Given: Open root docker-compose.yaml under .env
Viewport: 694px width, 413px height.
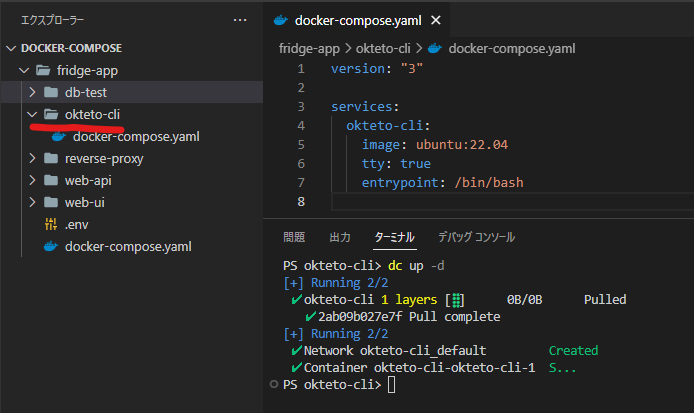Looking at the screenshot, I should pyautogui.click(x=127, y=246).
